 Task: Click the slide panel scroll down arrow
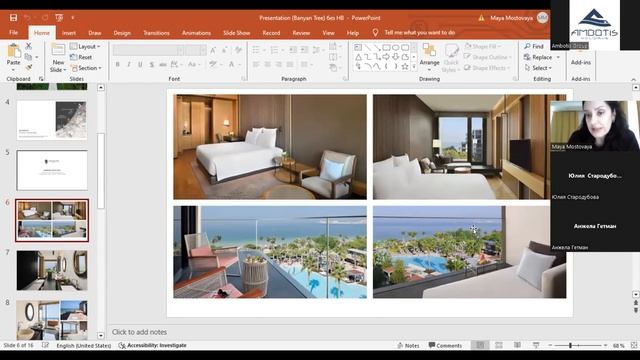[x=101, y=336]
